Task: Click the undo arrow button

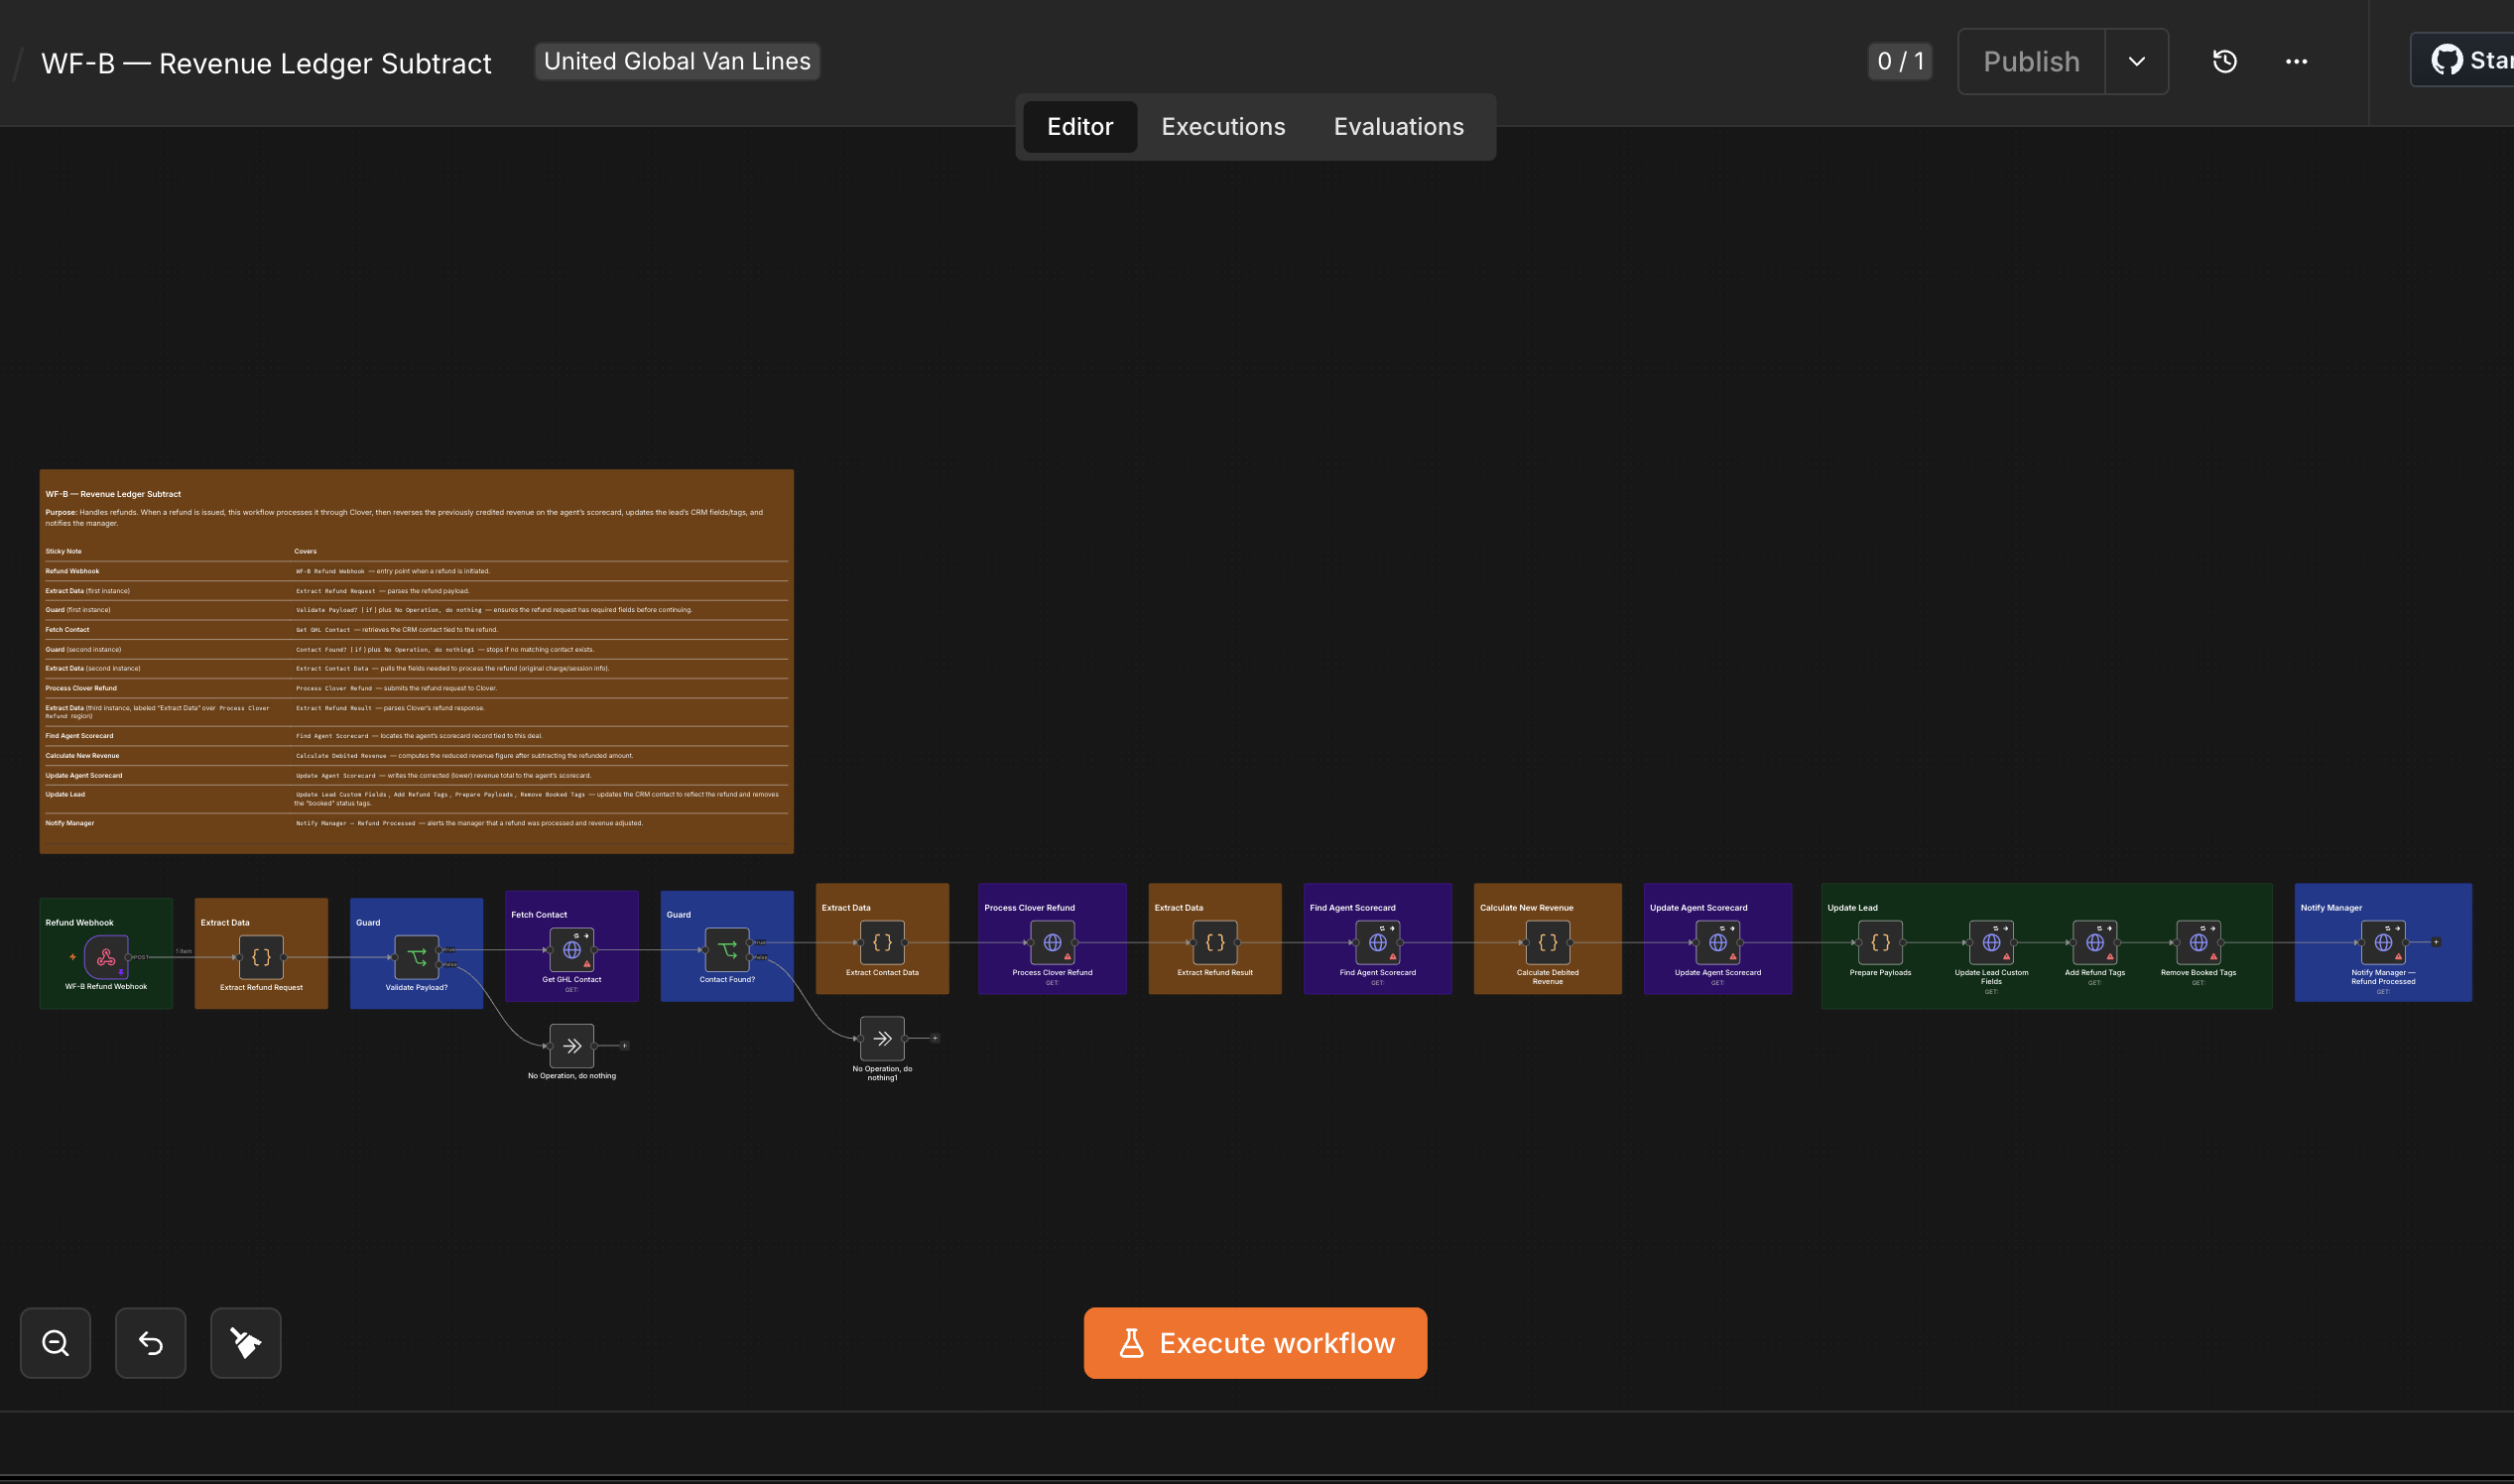Action: pyautogui.click(x=150, y=1343)
